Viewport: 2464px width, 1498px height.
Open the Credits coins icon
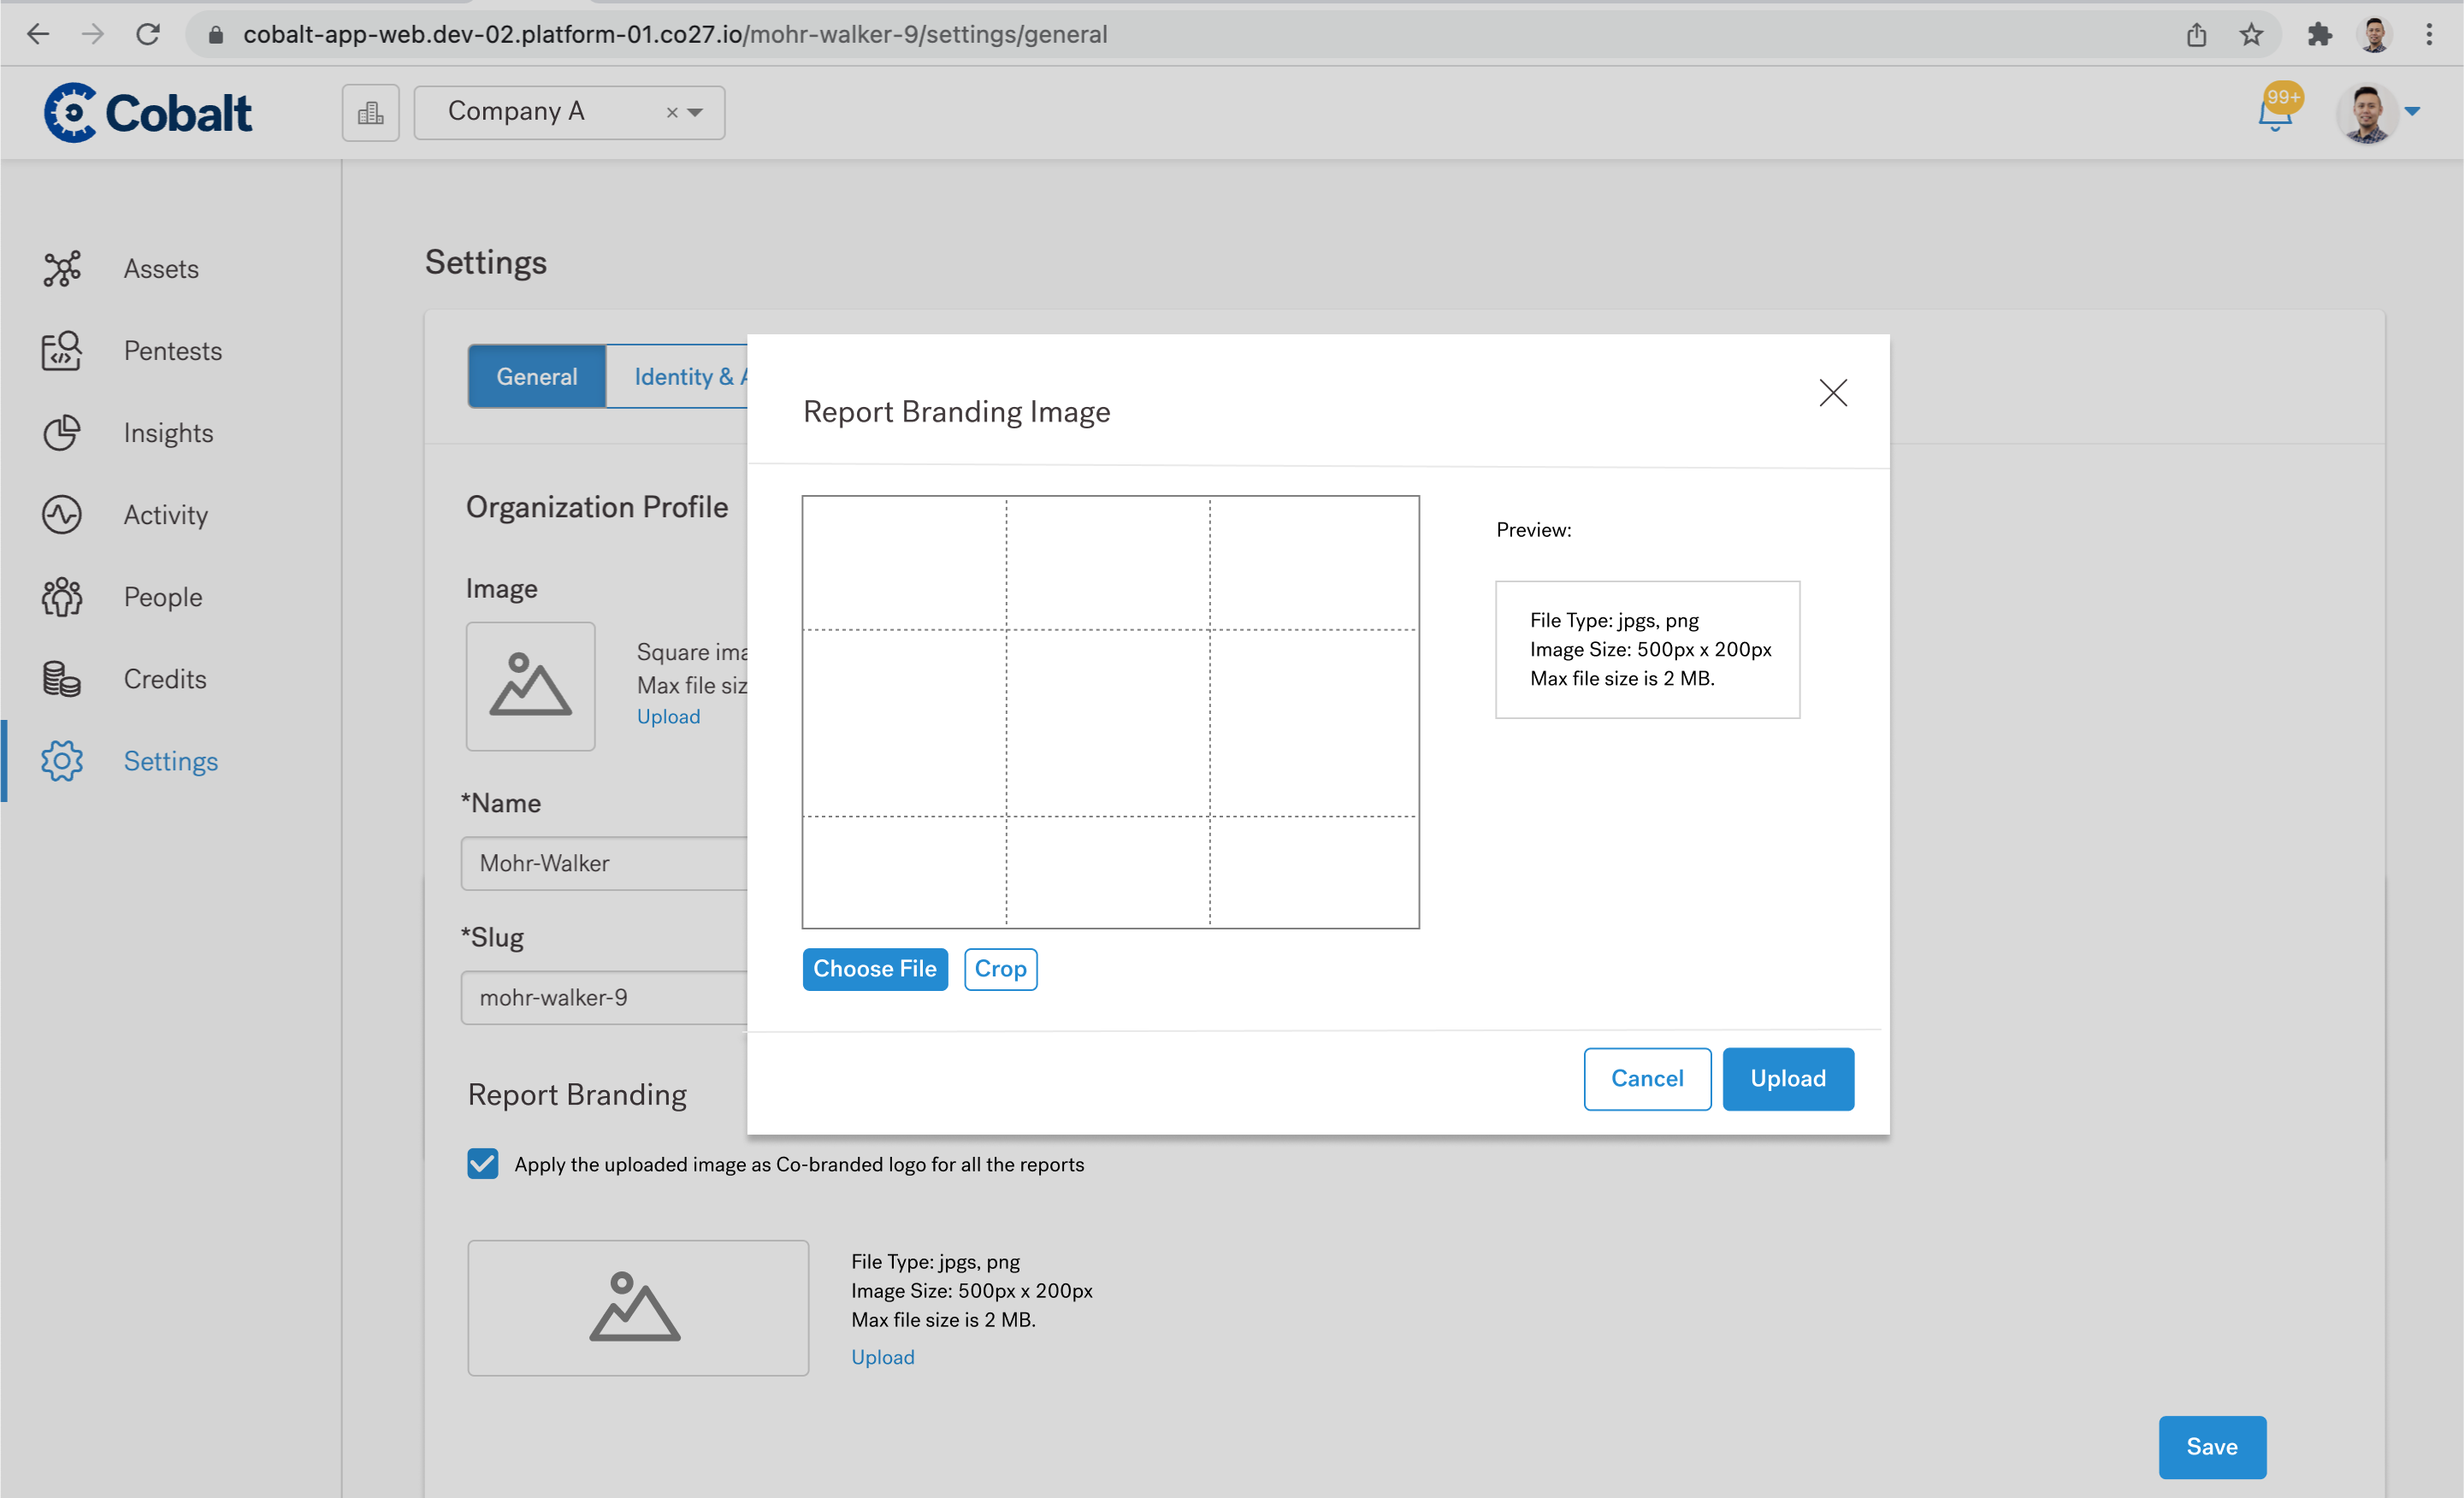coord(62,679)
